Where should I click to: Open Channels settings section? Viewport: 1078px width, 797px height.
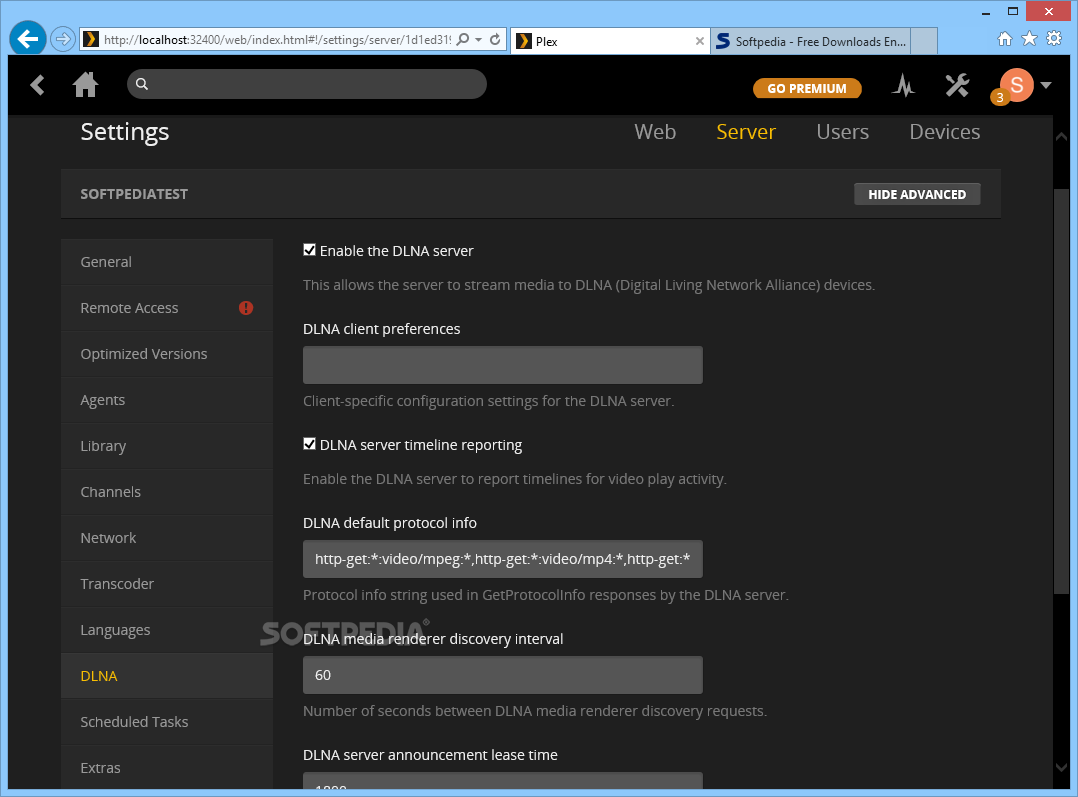click(x=167, y=492)
